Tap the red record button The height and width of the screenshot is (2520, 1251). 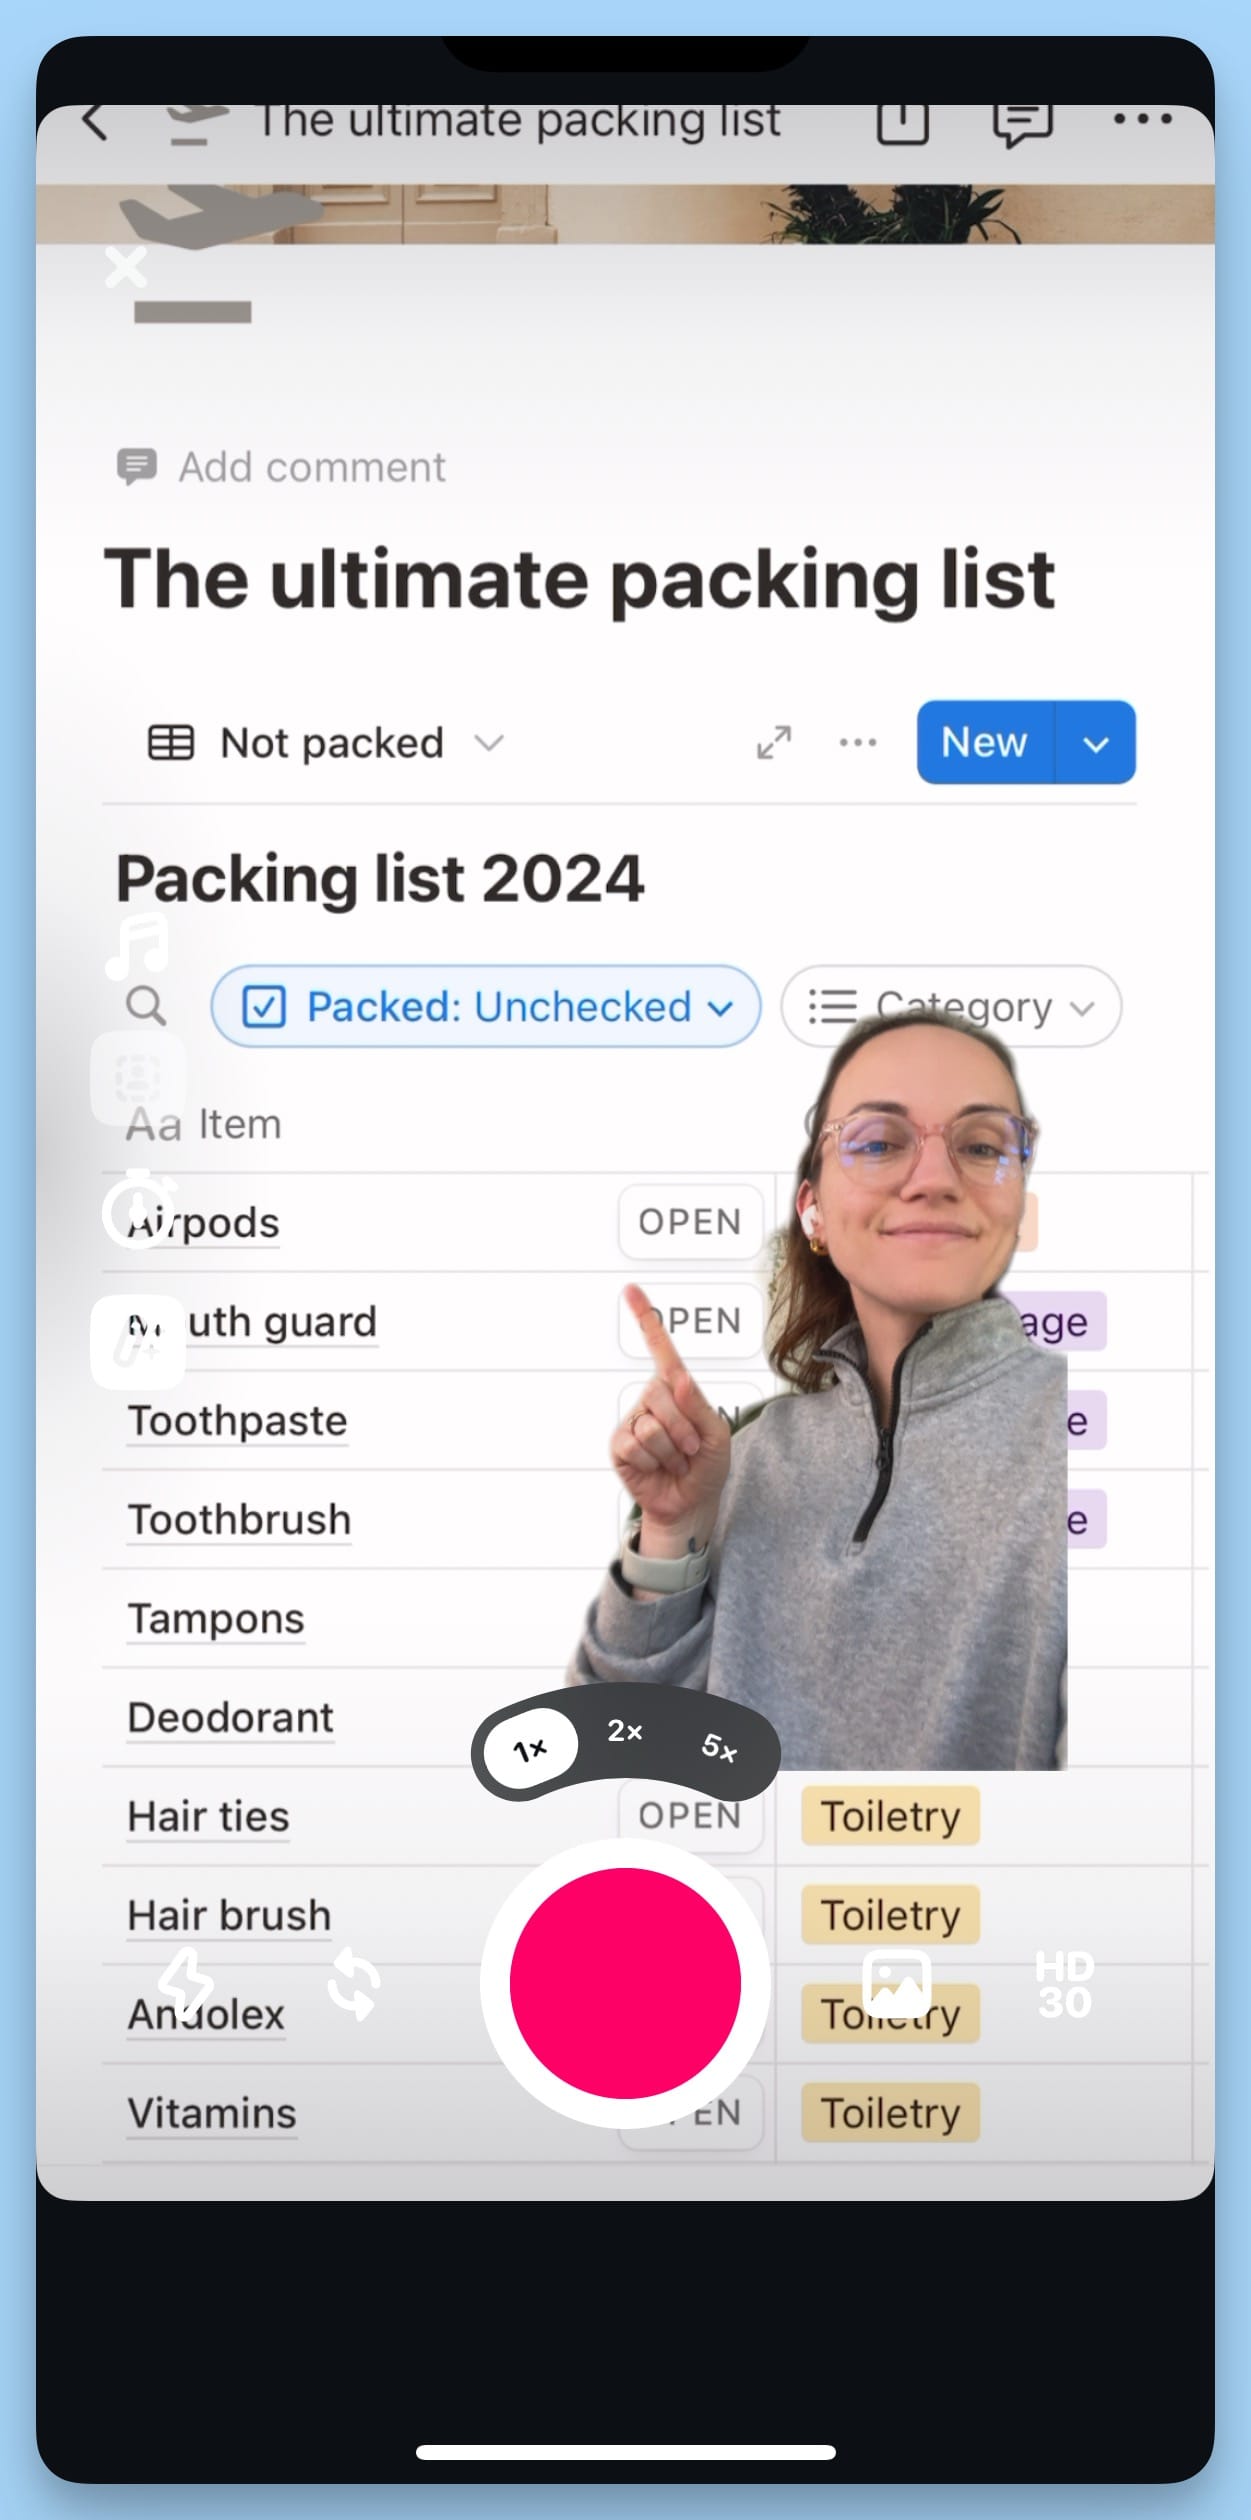[625, 1983]
